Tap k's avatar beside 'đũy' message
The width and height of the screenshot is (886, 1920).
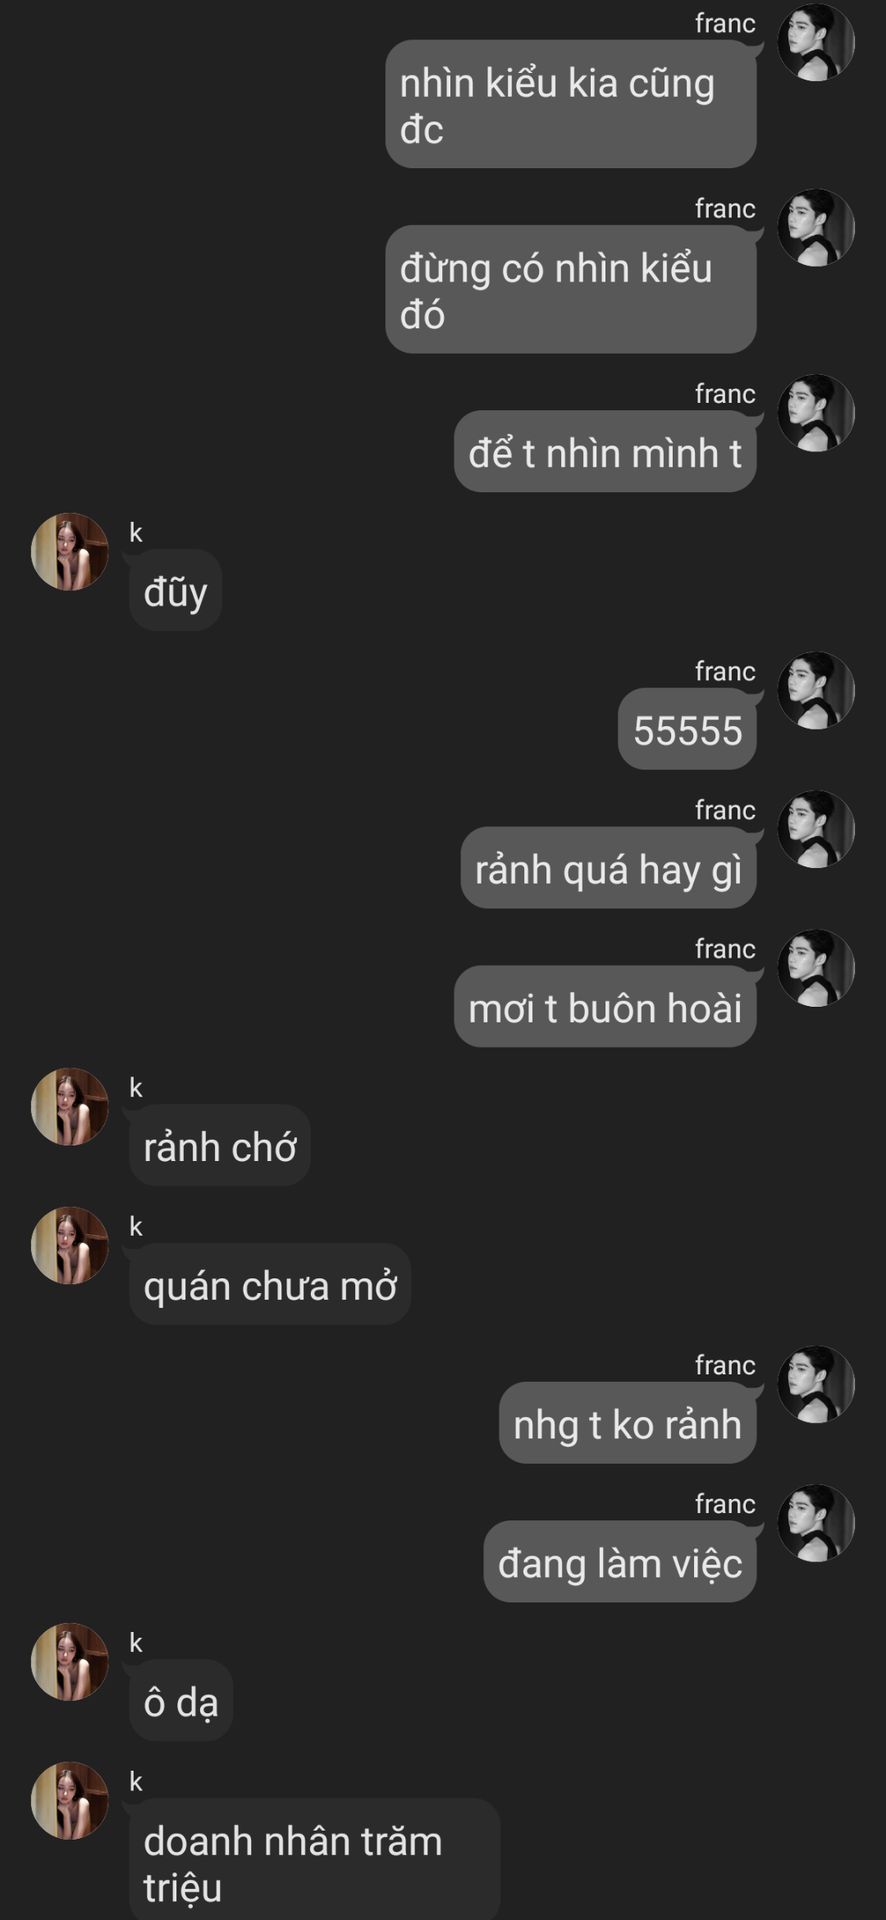70,552
